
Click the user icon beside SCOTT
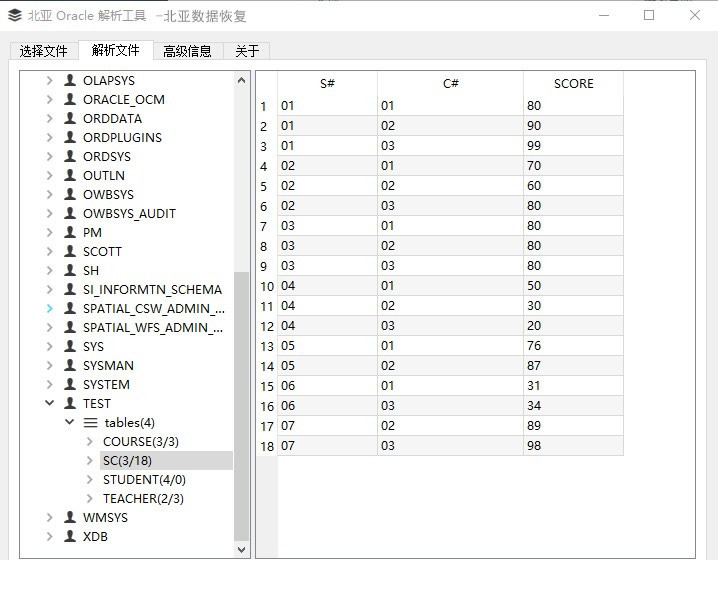click(70, 251)
